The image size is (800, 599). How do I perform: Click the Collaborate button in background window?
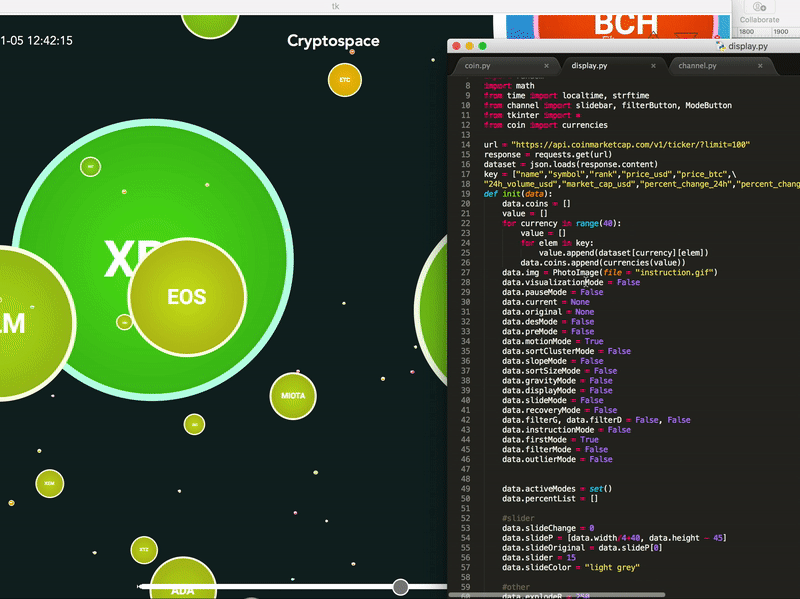click(x=760, y=13)
